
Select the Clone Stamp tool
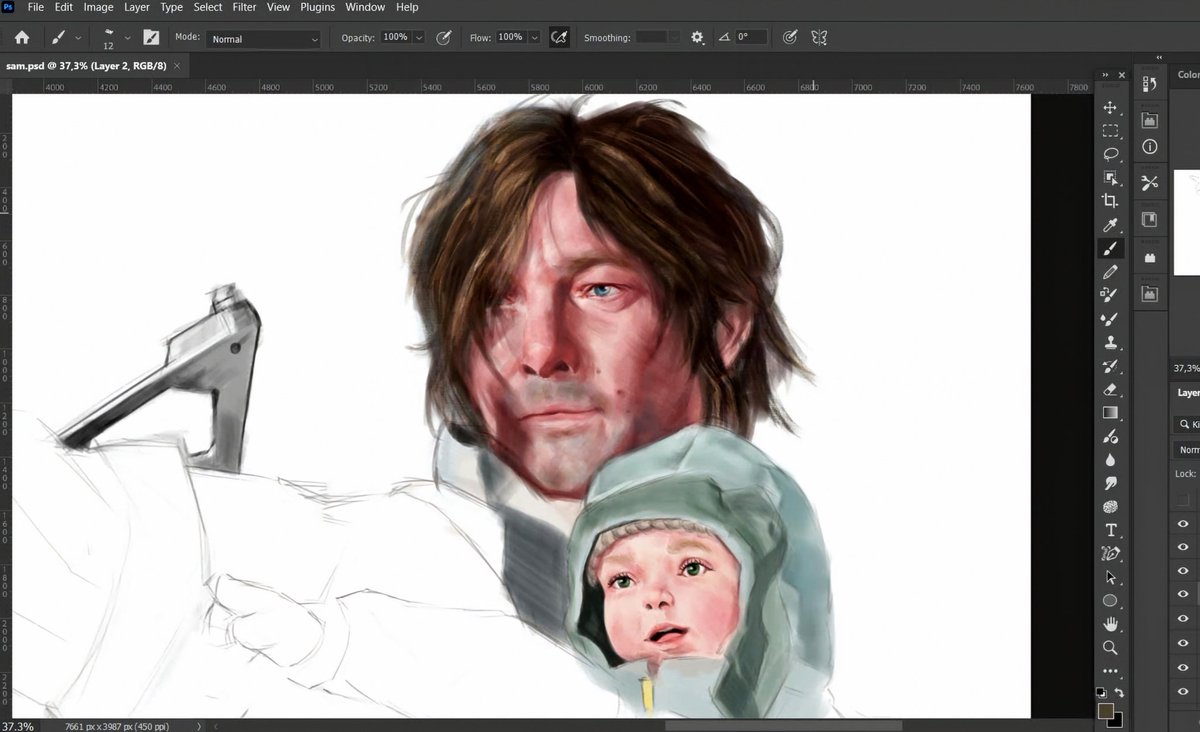point(1110,342)
